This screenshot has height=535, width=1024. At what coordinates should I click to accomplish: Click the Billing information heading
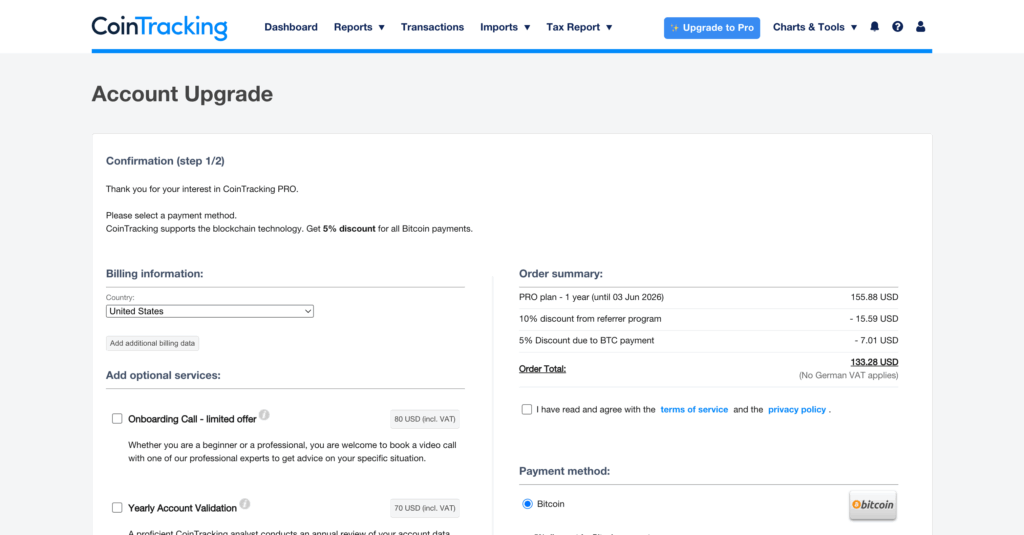(154, 274)
